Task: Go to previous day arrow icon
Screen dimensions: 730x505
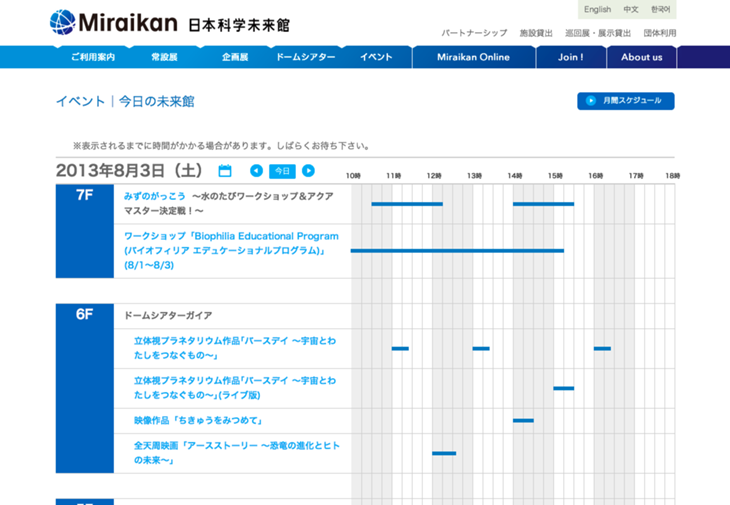Action: click(257, 171)
